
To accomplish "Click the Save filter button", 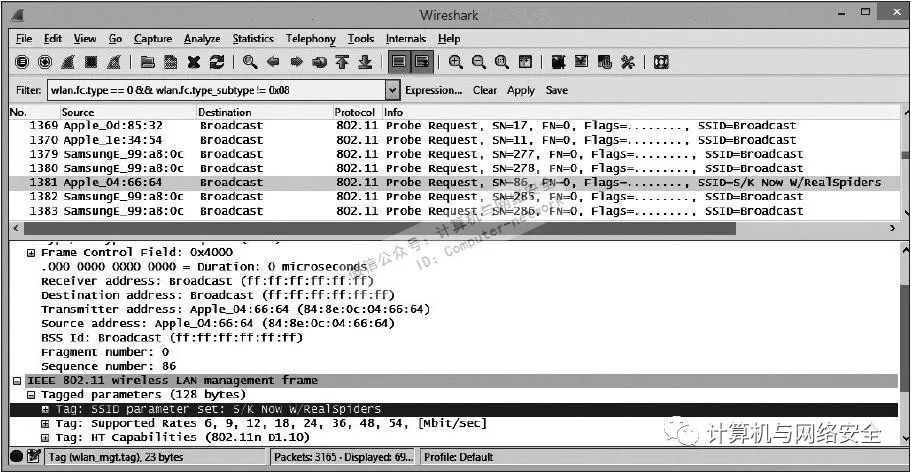I will (x=557, y=90).
